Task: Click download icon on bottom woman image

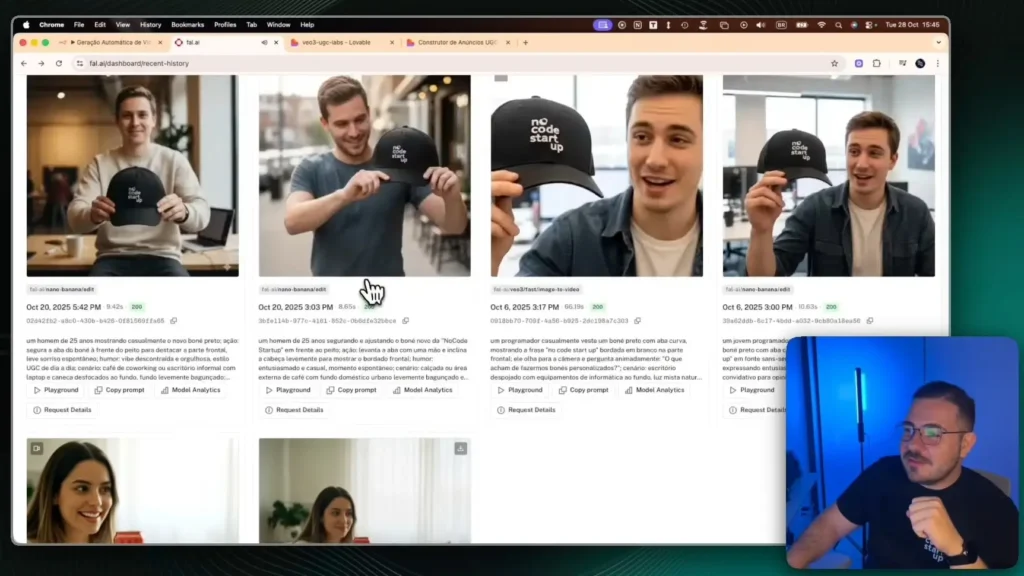Action: (460, 449)
